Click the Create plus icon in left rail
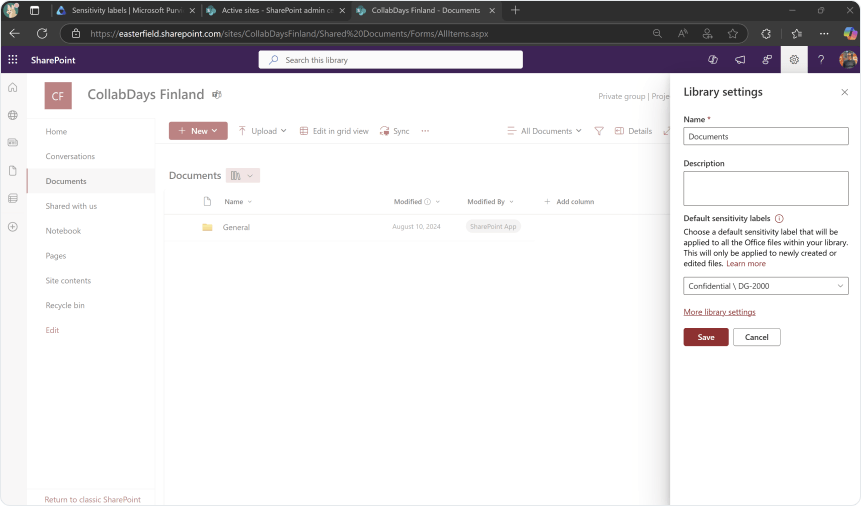 (13, 227)
